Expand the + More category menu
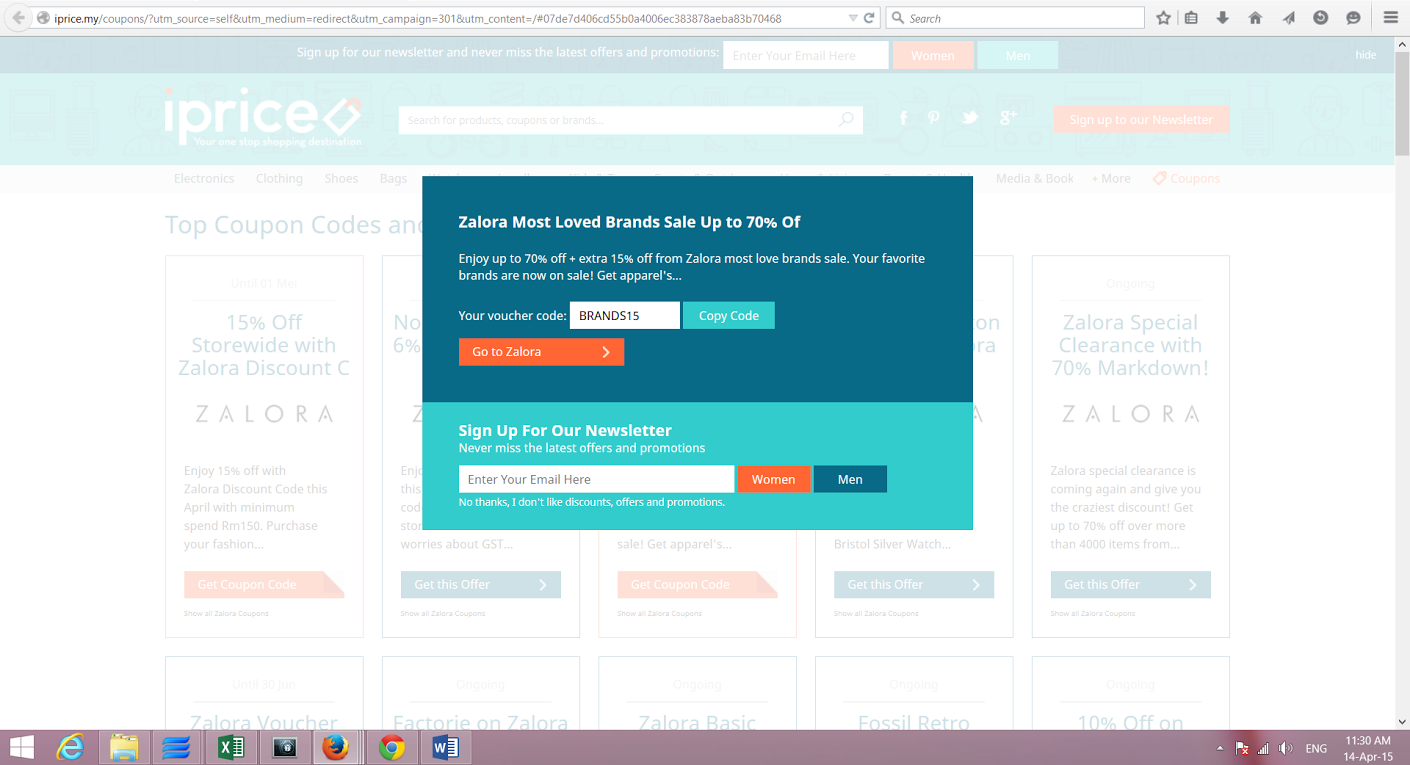Screen dimensions: 1410x765 point(1111,179)
